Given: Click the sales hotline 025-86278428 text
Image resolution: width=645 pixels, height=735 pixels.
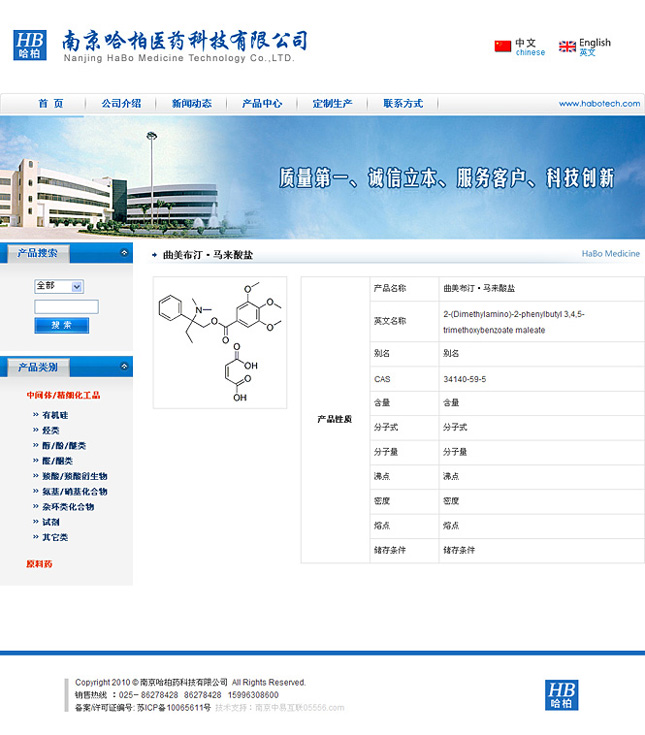Looking at the screenshot, I should 149,695.
